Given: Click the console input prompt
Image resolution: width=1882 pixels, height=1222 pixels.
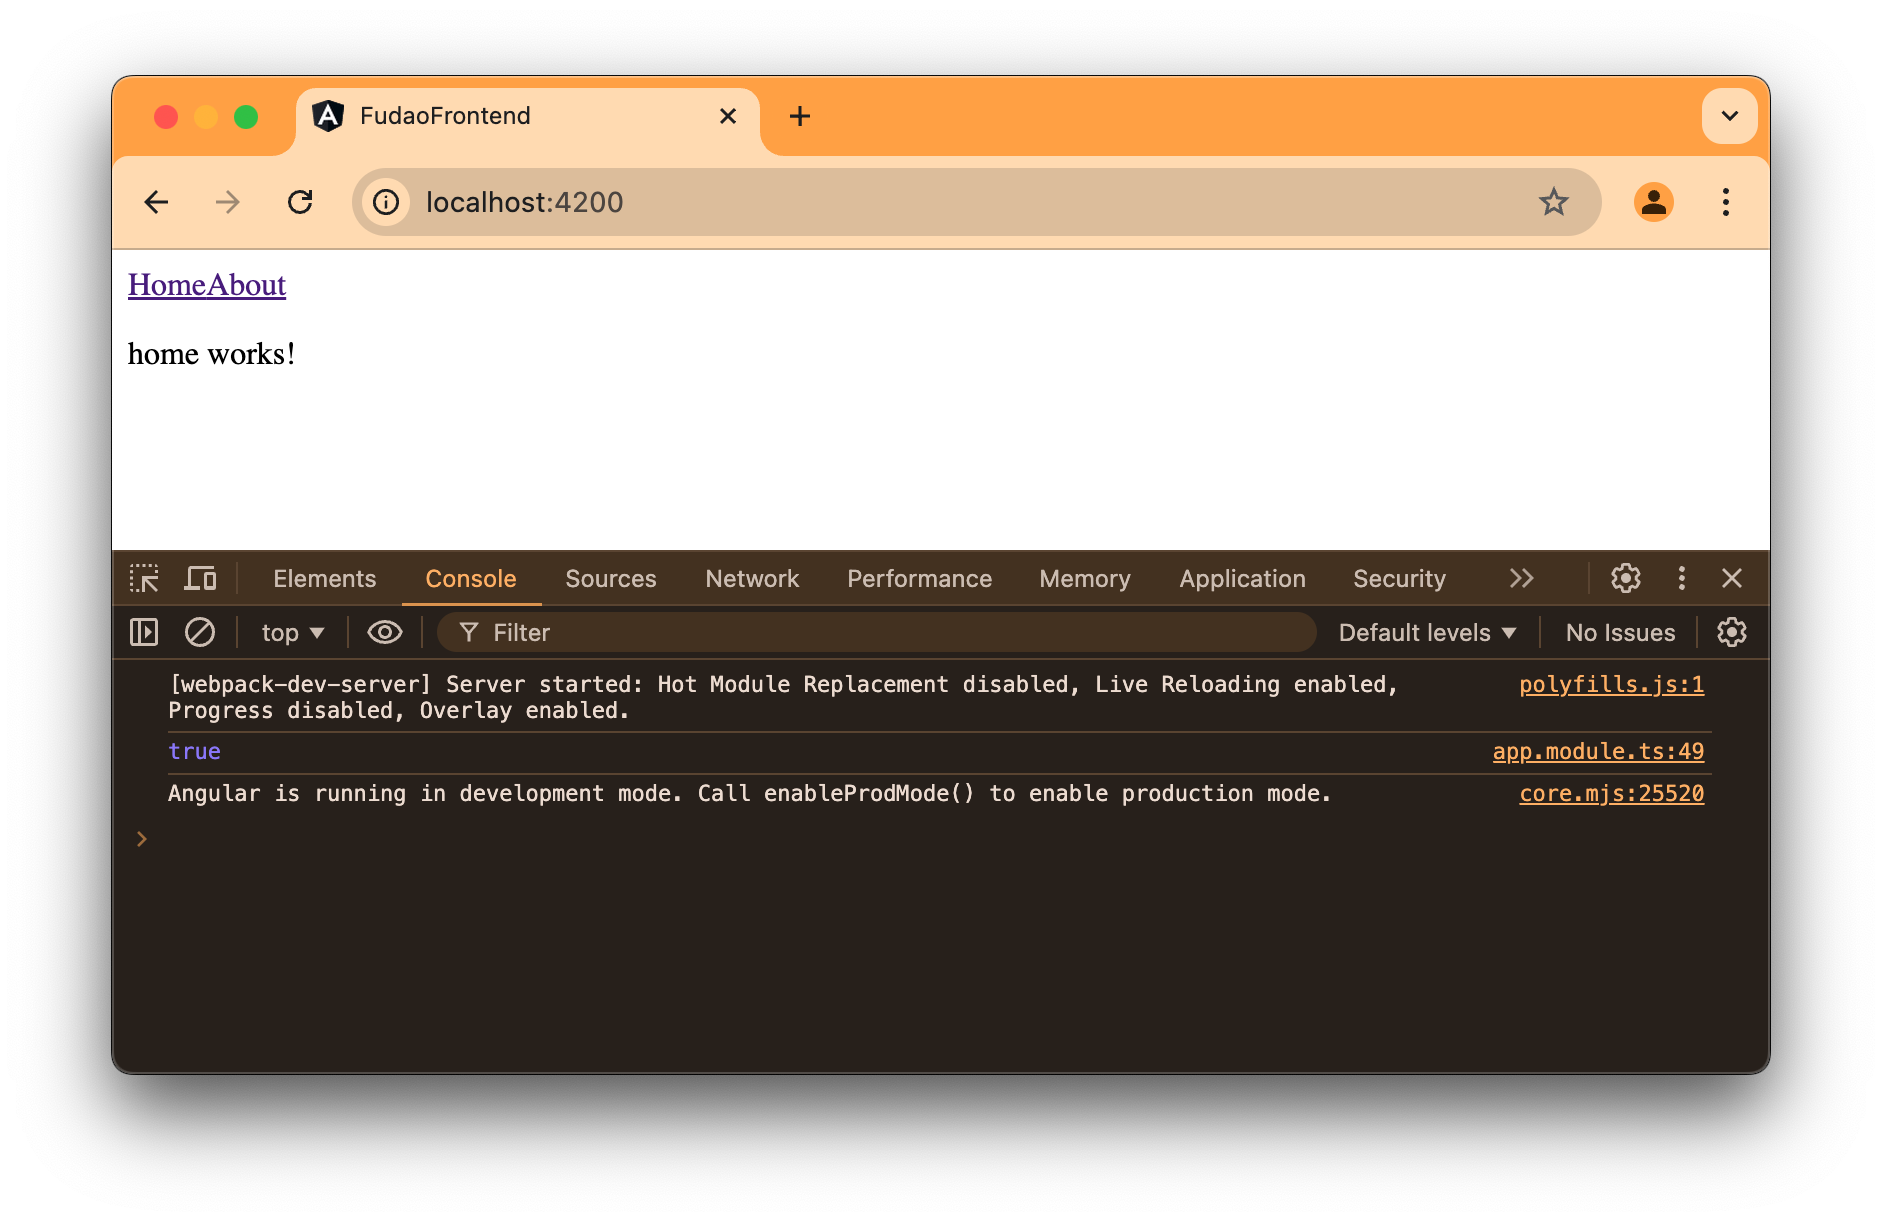Looking at the screenshot, I should (x=400, y=838).
